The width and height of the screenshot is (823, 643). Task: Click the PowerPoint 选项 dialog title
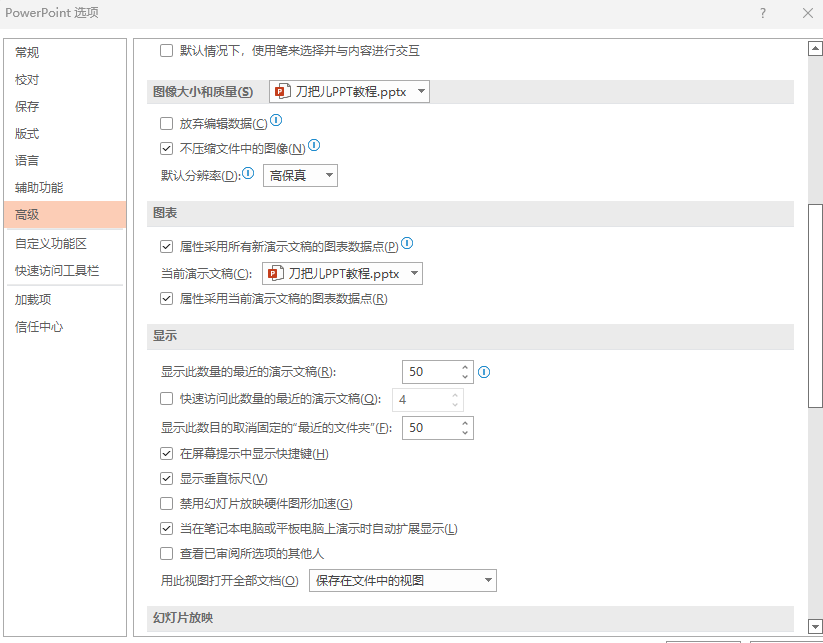pos(52,13)
